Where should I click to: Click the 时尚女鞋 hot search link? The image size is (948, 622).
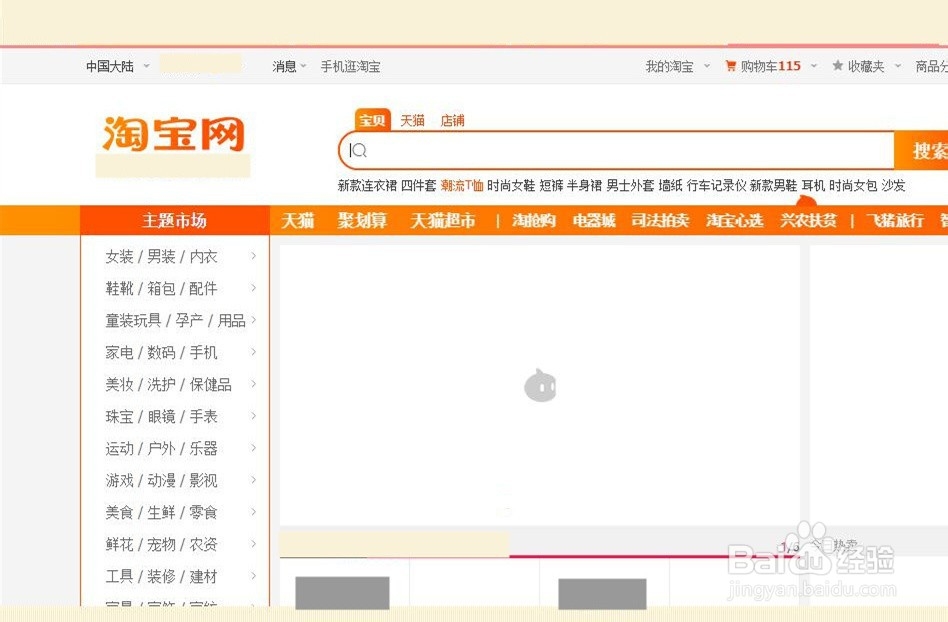coord(511,186)
